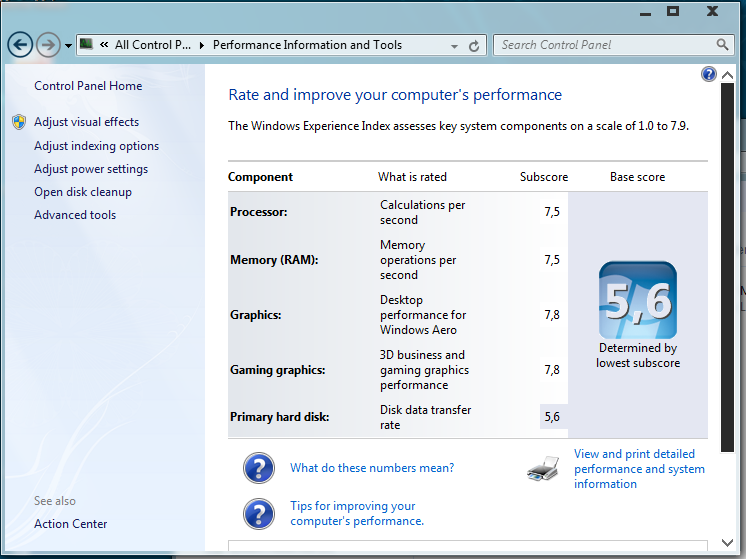The width and height of the screenshot is (746, 559).
Task: Click help icon beside Tips for improving
Action: (259, 514)
